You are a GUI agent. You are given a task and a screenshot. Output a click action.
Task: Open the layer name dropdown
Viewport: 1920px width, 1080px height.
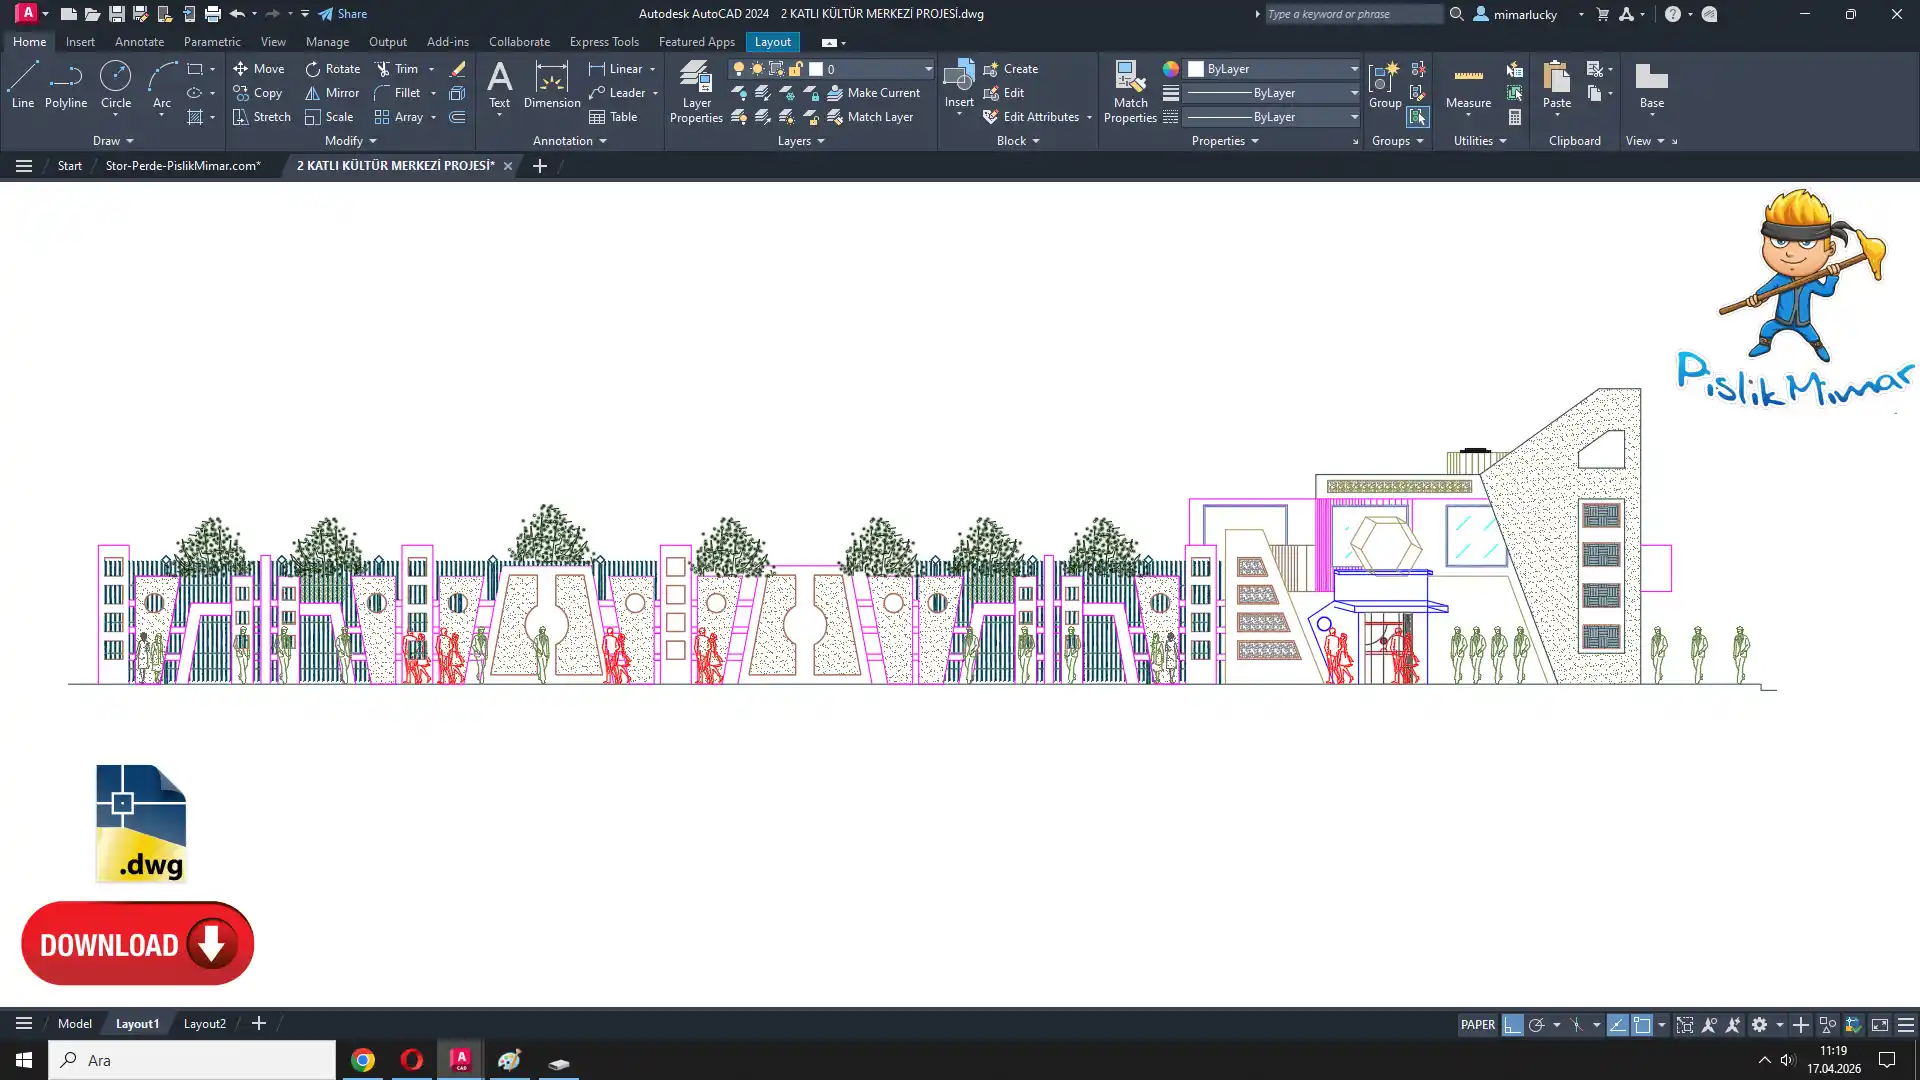coord(927,69)
